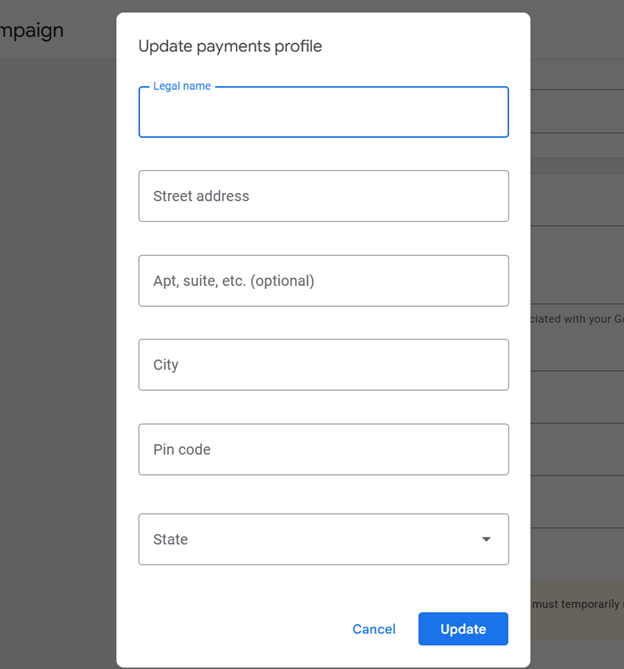Select the Pin code field

[323, 449]
